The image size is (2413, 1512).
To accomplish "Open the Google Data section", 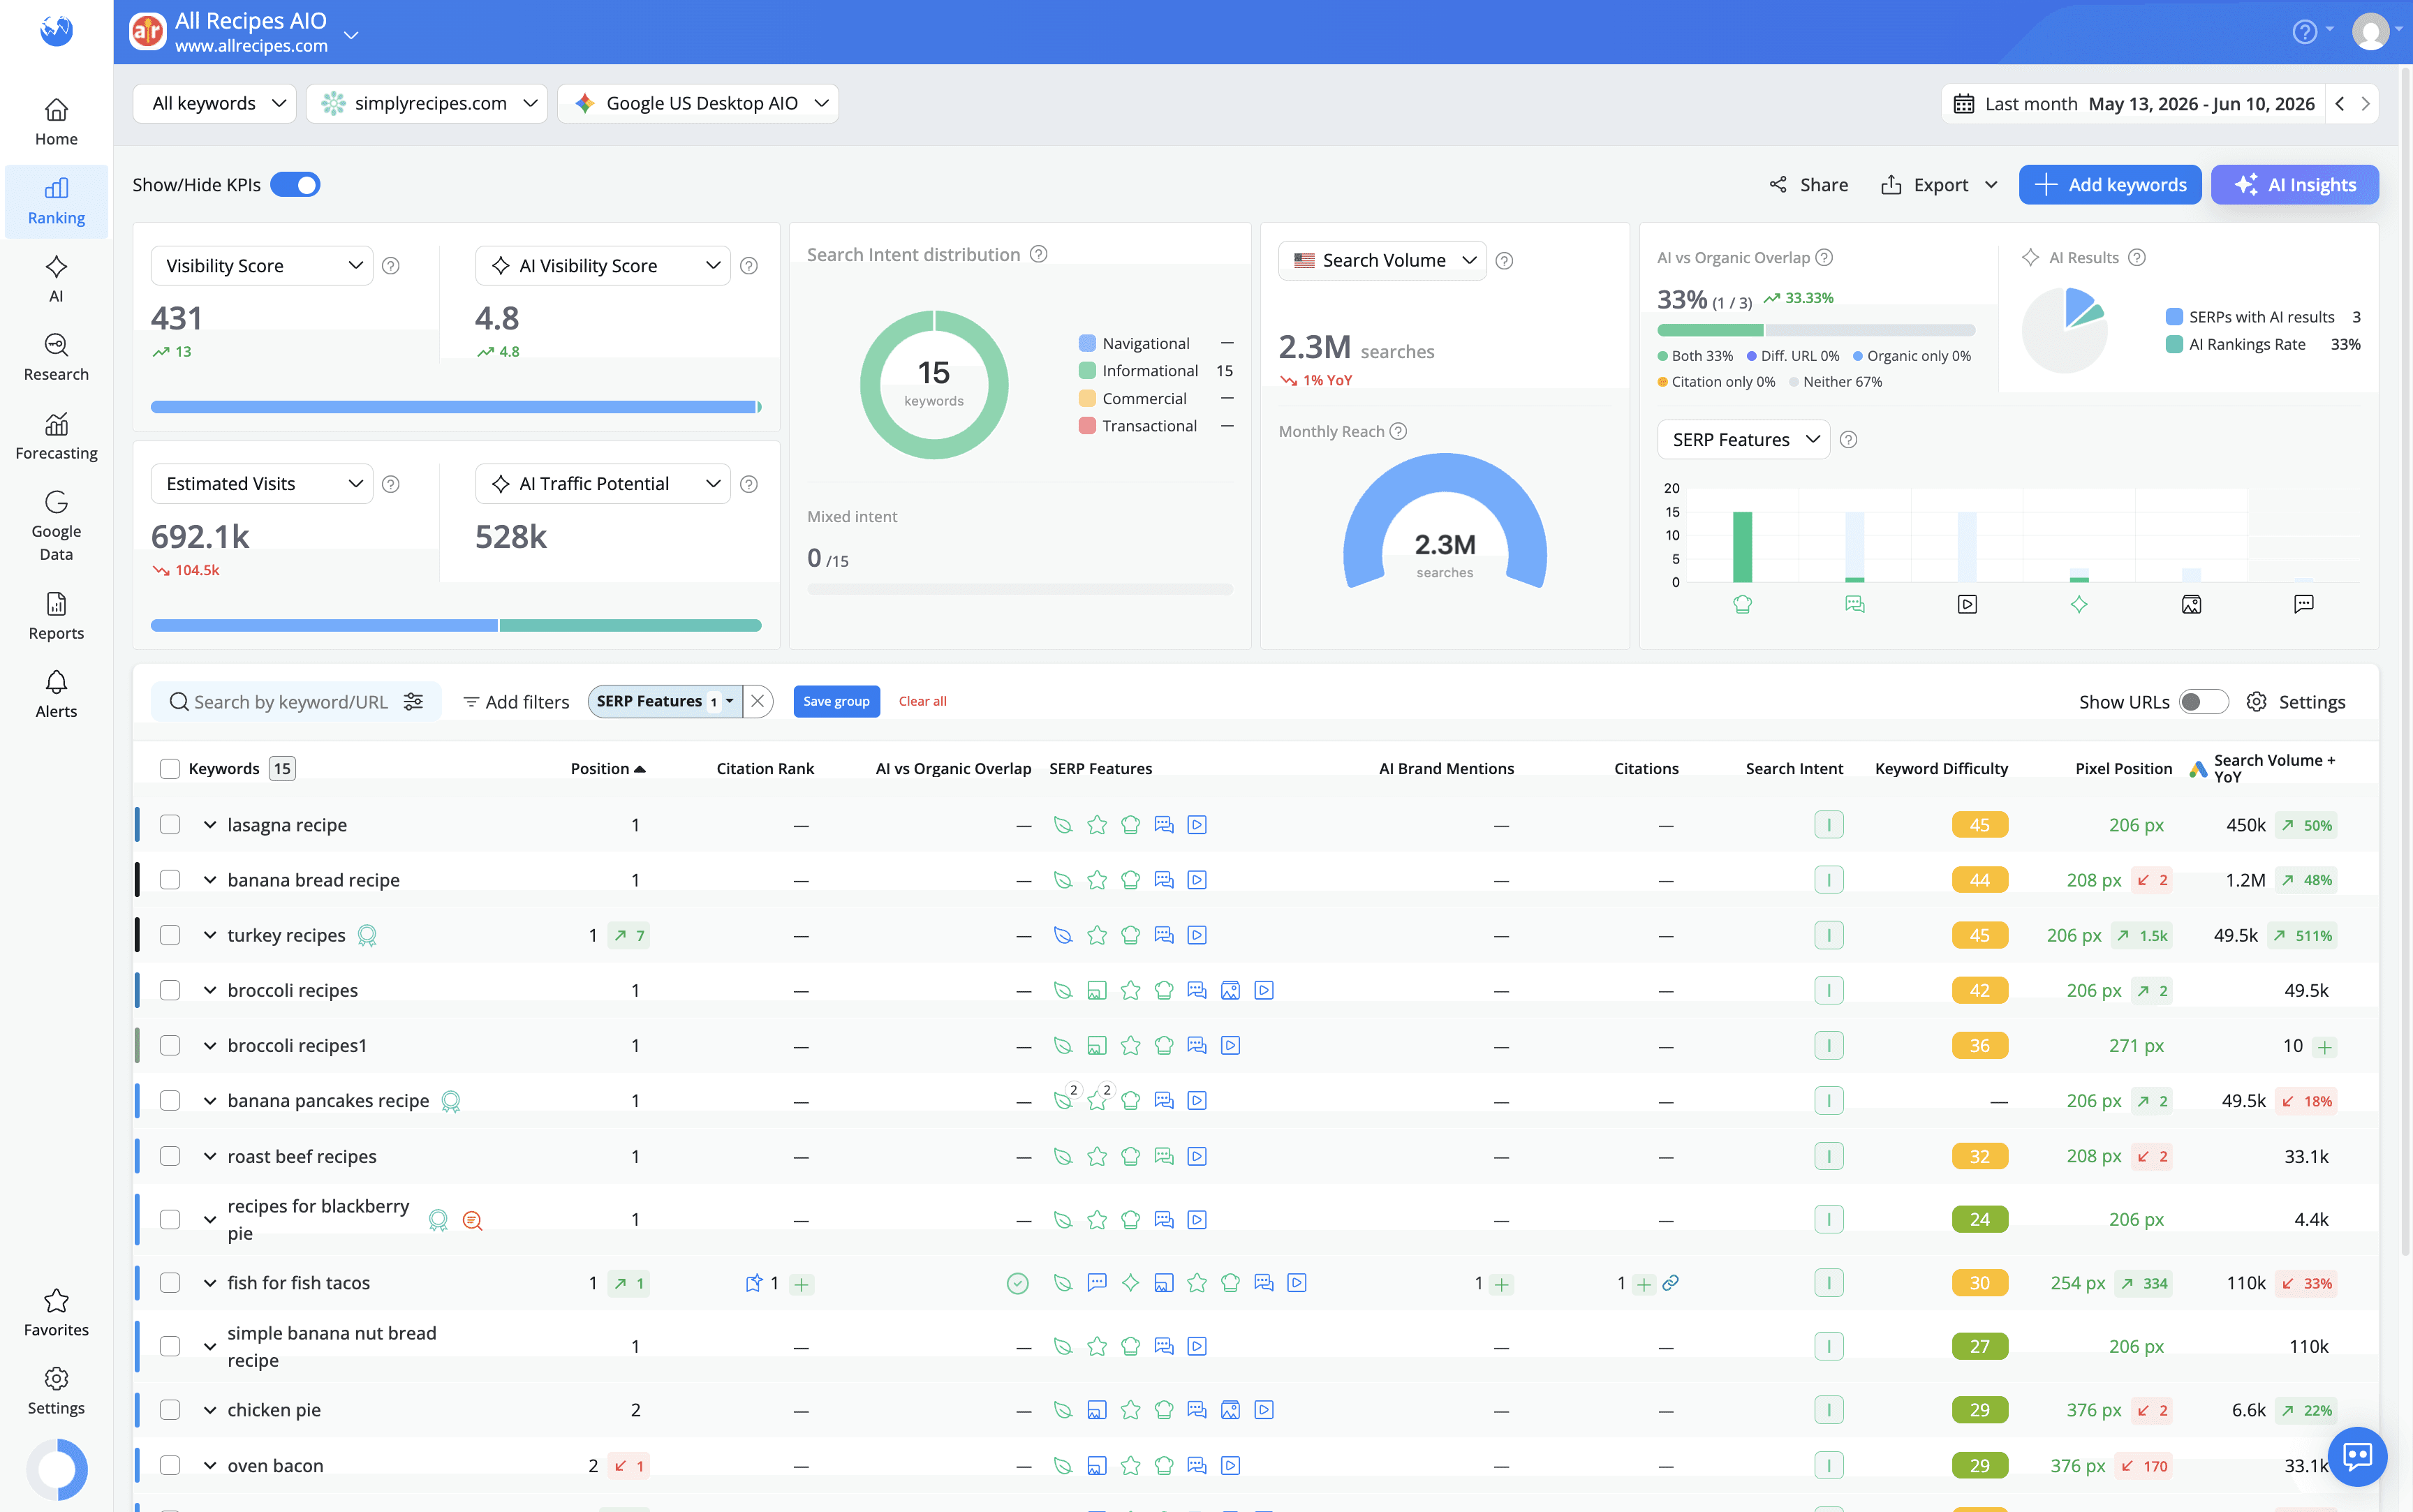I will pyautogui.click(x=56, y=526).
